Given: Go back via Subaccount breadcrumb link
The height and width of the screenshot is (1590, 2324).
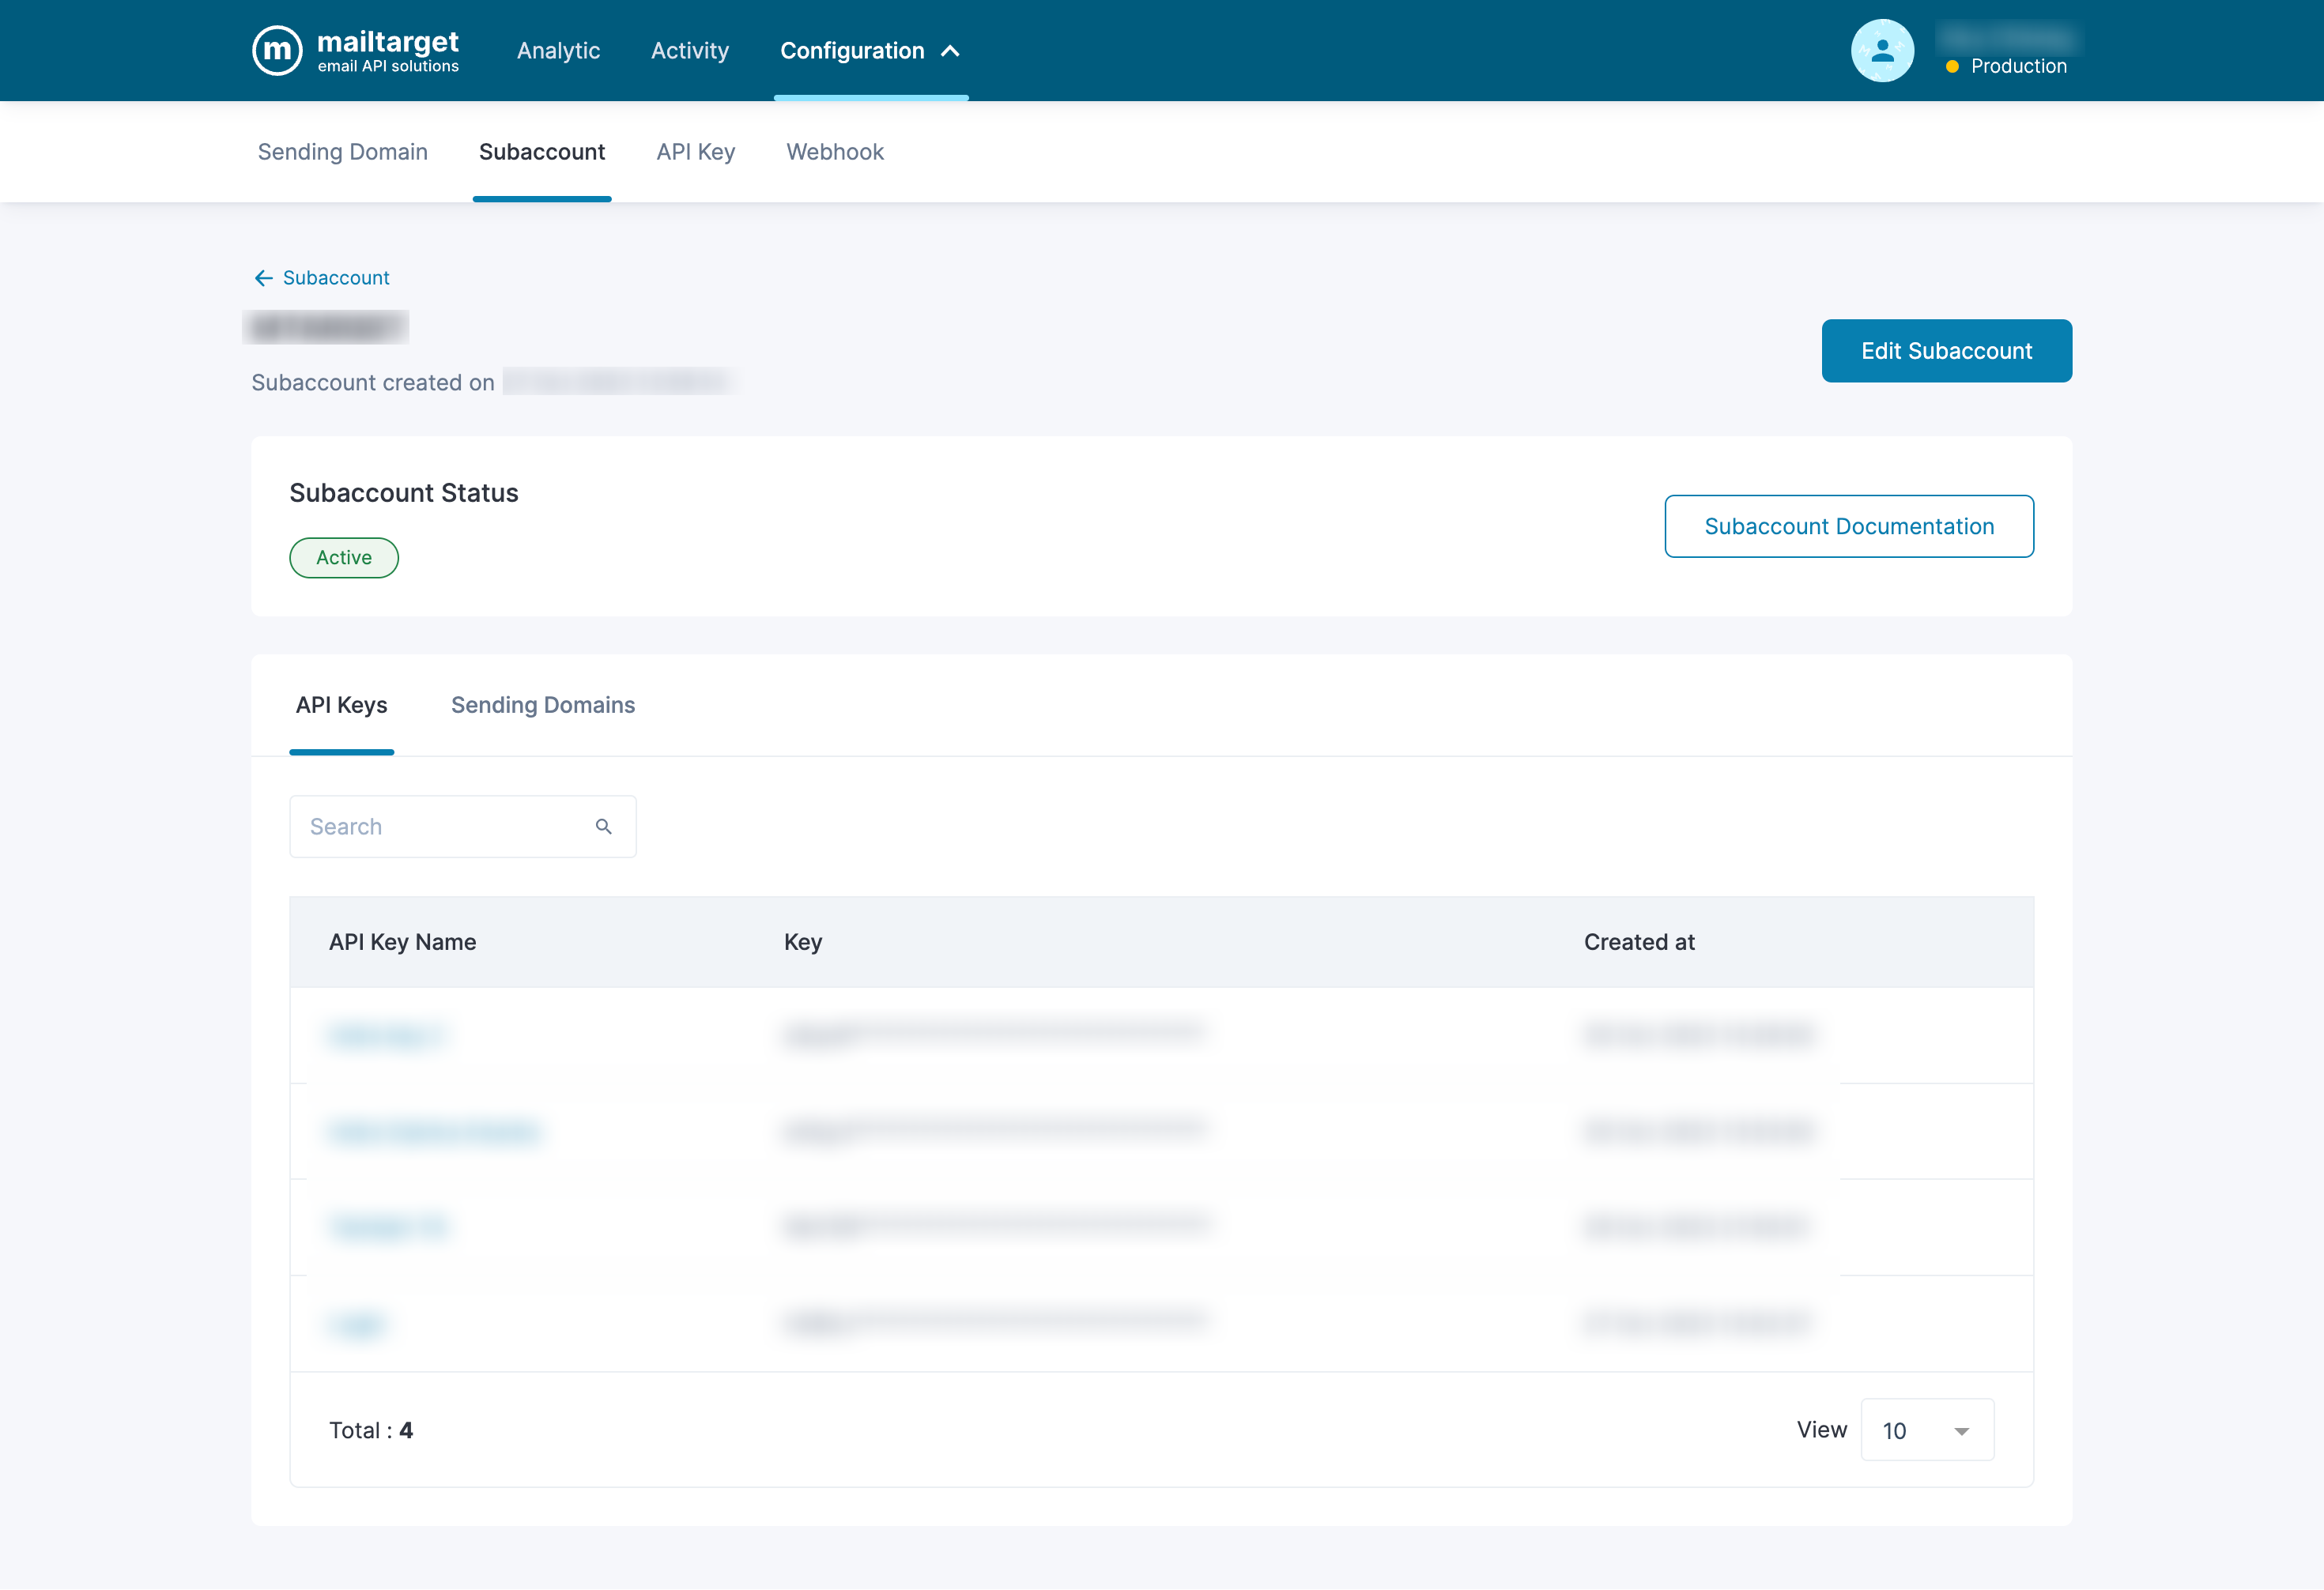Looking at the screenshot, I should click(x=335, y=278).
